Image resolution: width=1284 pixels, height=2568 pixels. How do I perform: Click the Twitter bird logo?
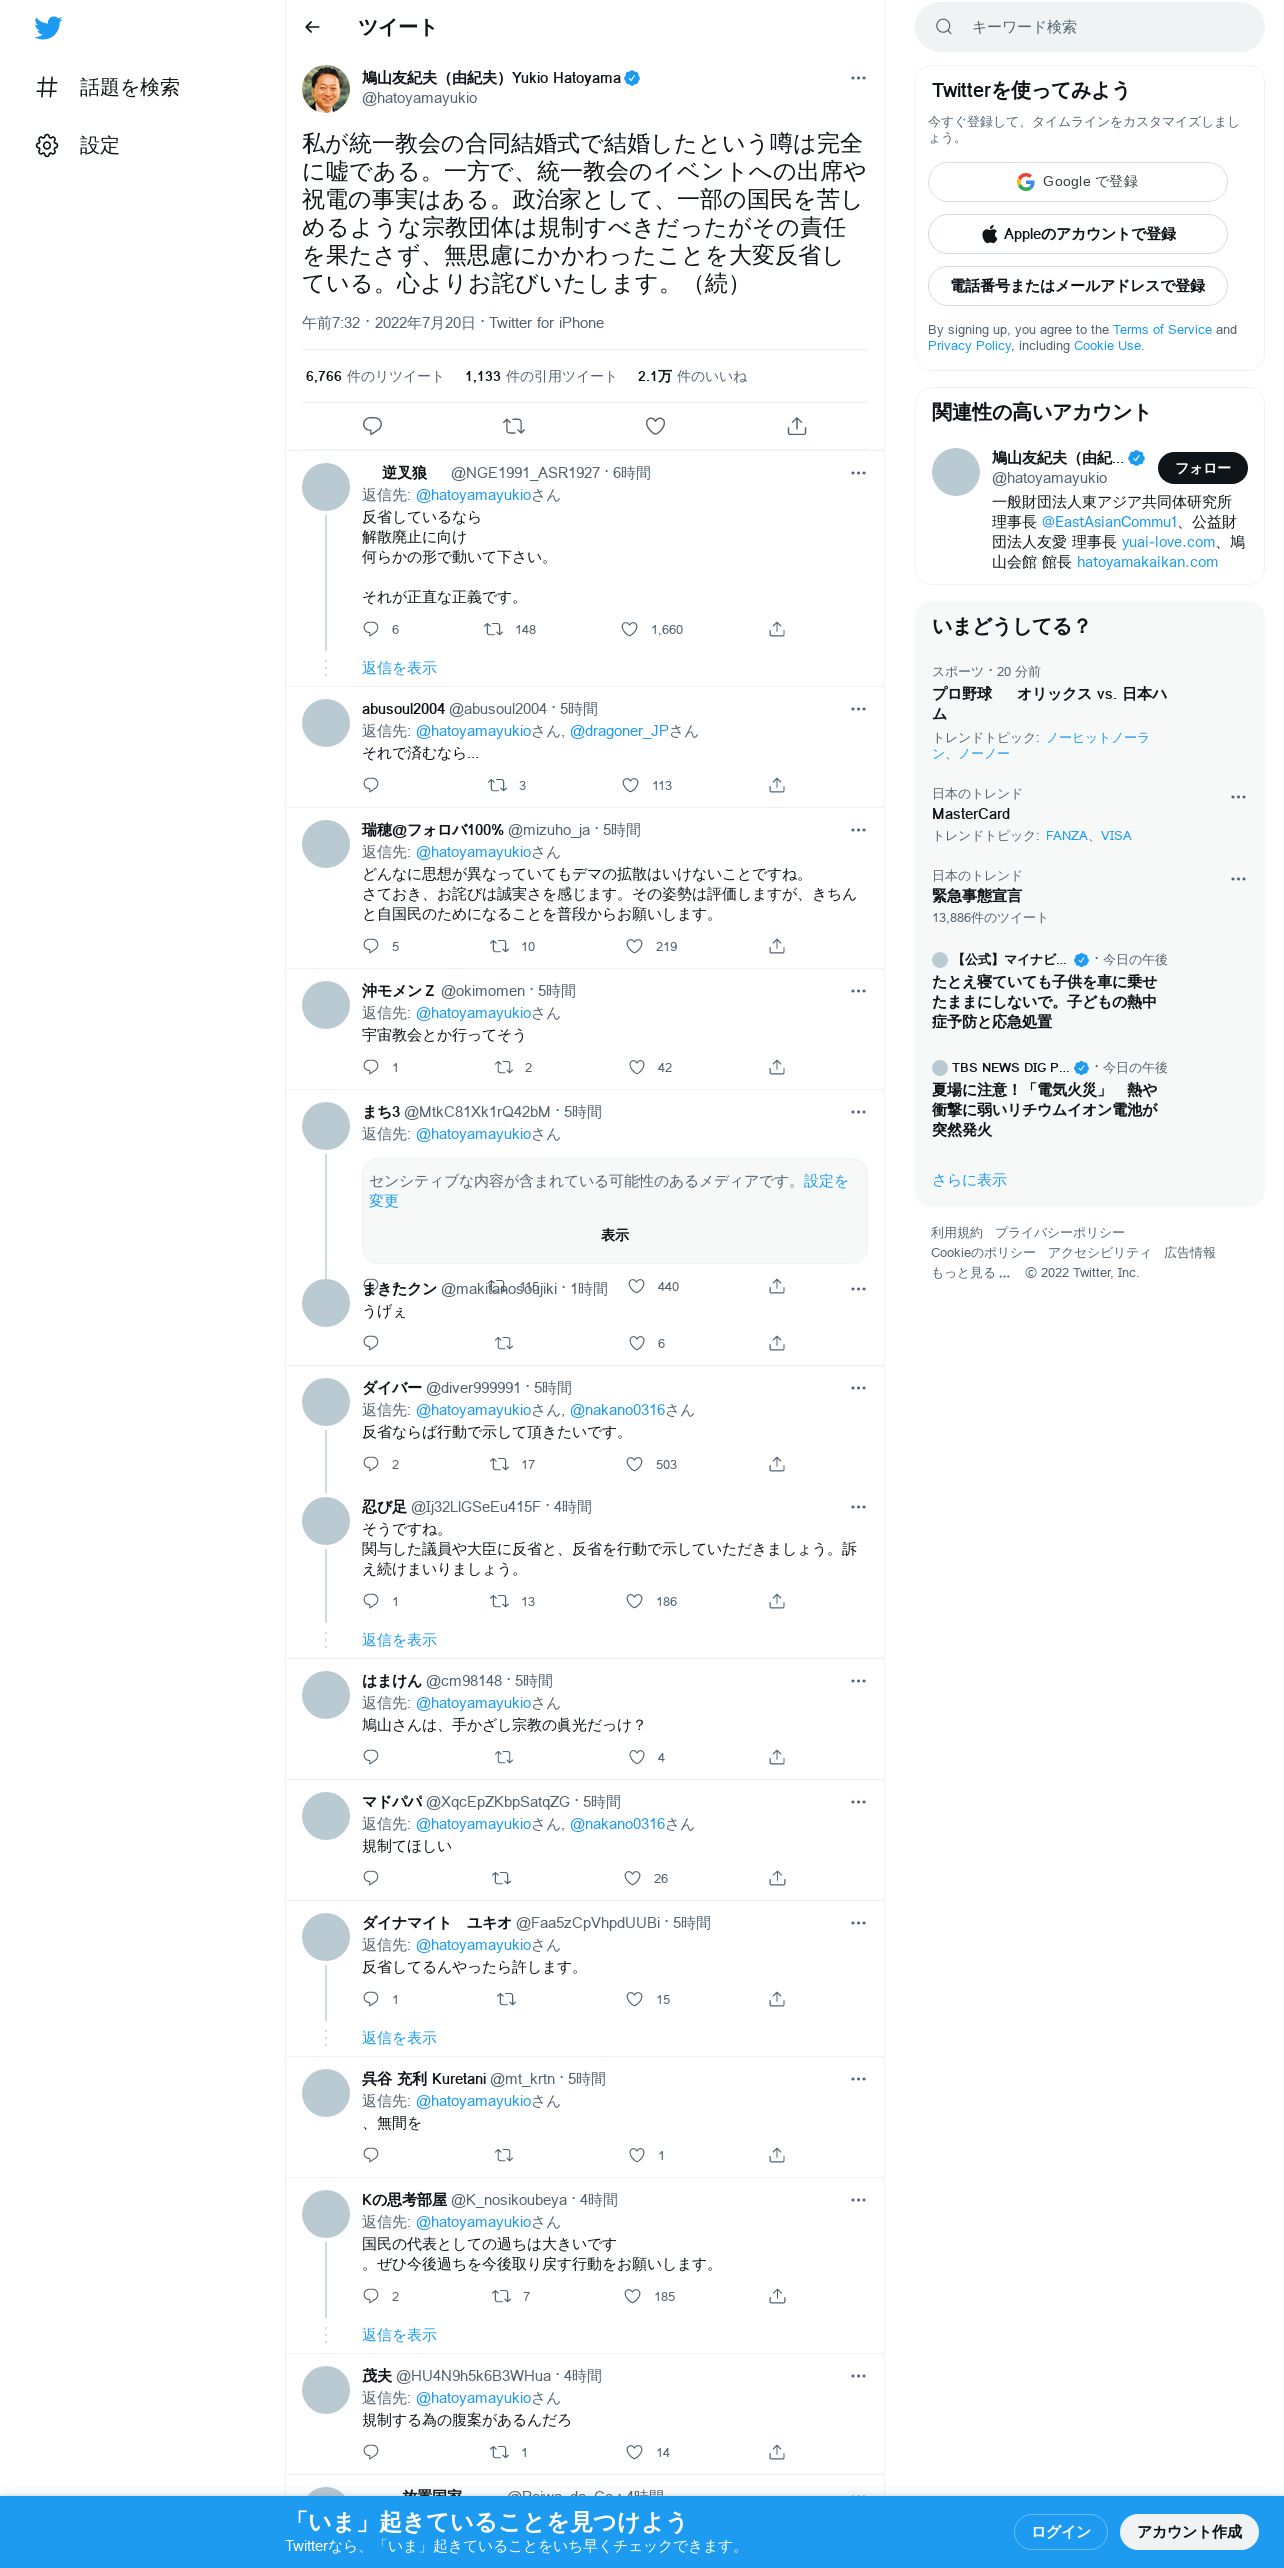point(48,27)
